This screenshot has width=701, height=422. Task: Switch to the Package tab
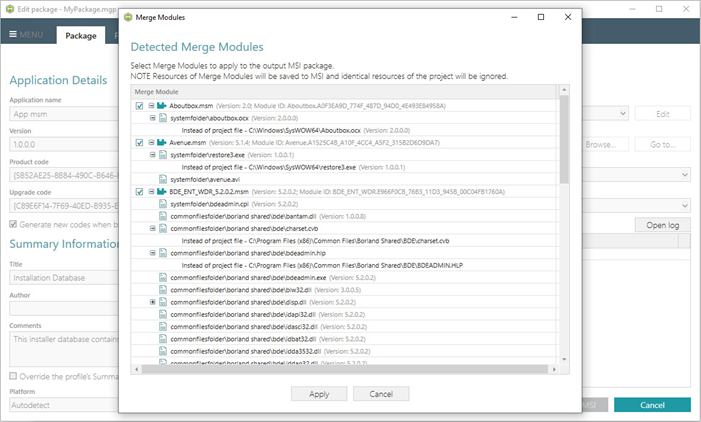(x=81, y=35)
